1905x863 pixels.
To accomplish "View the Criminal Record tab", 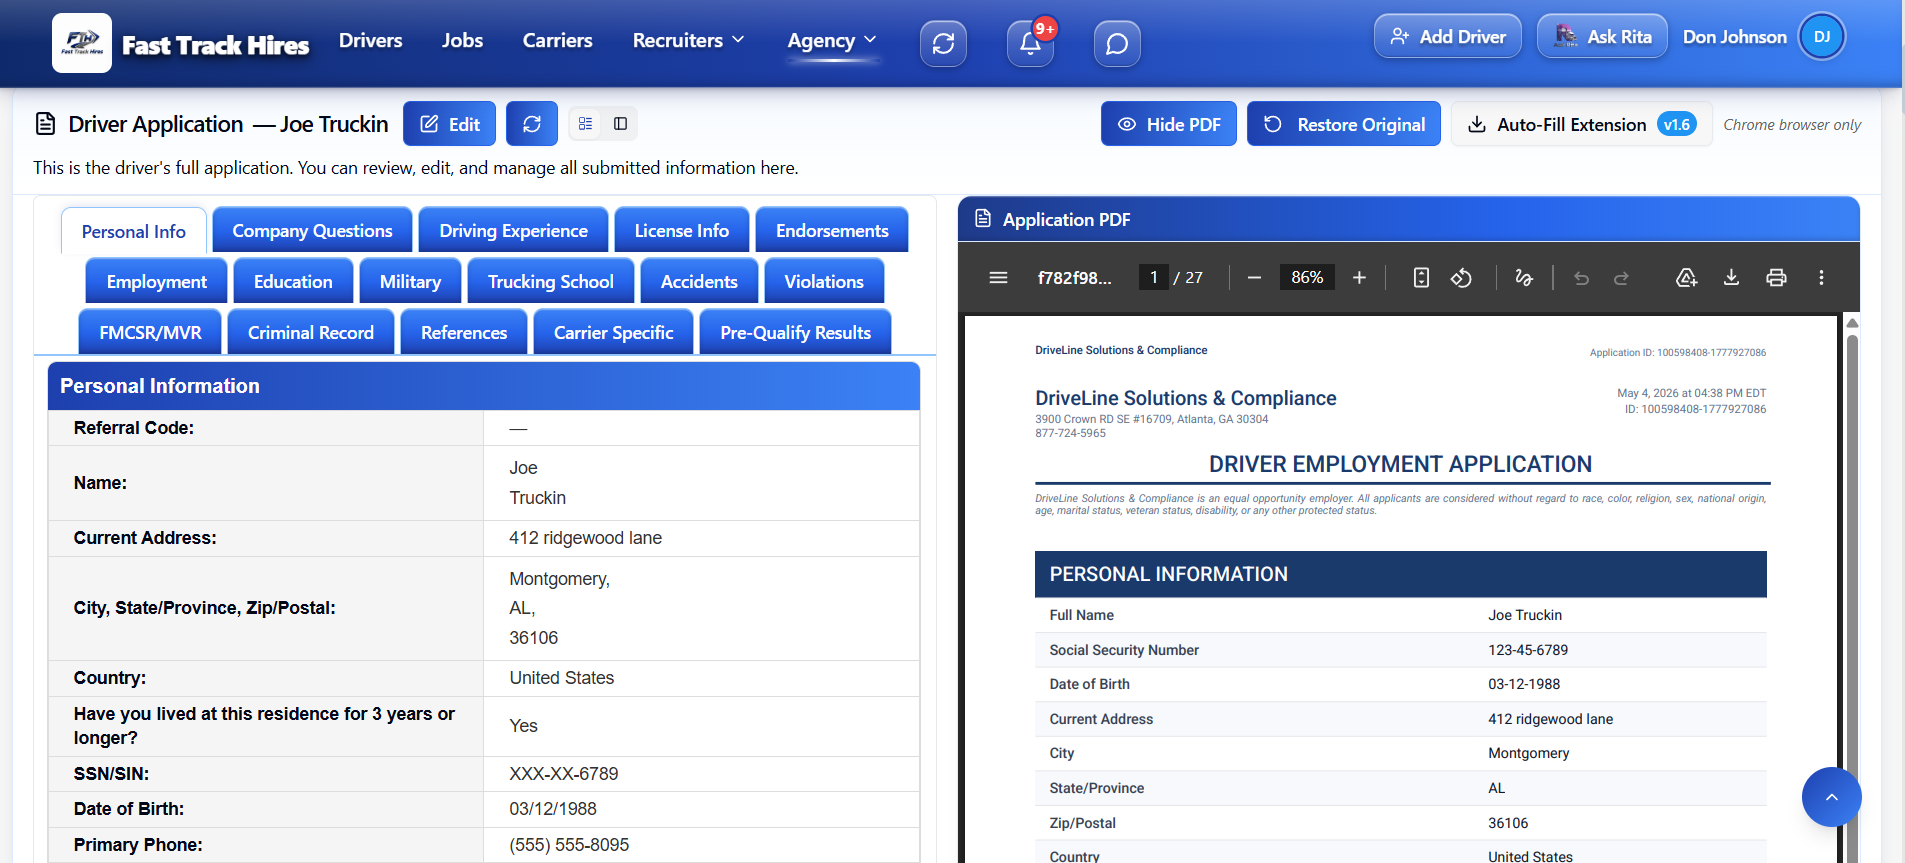I will (x=310, y=332).
